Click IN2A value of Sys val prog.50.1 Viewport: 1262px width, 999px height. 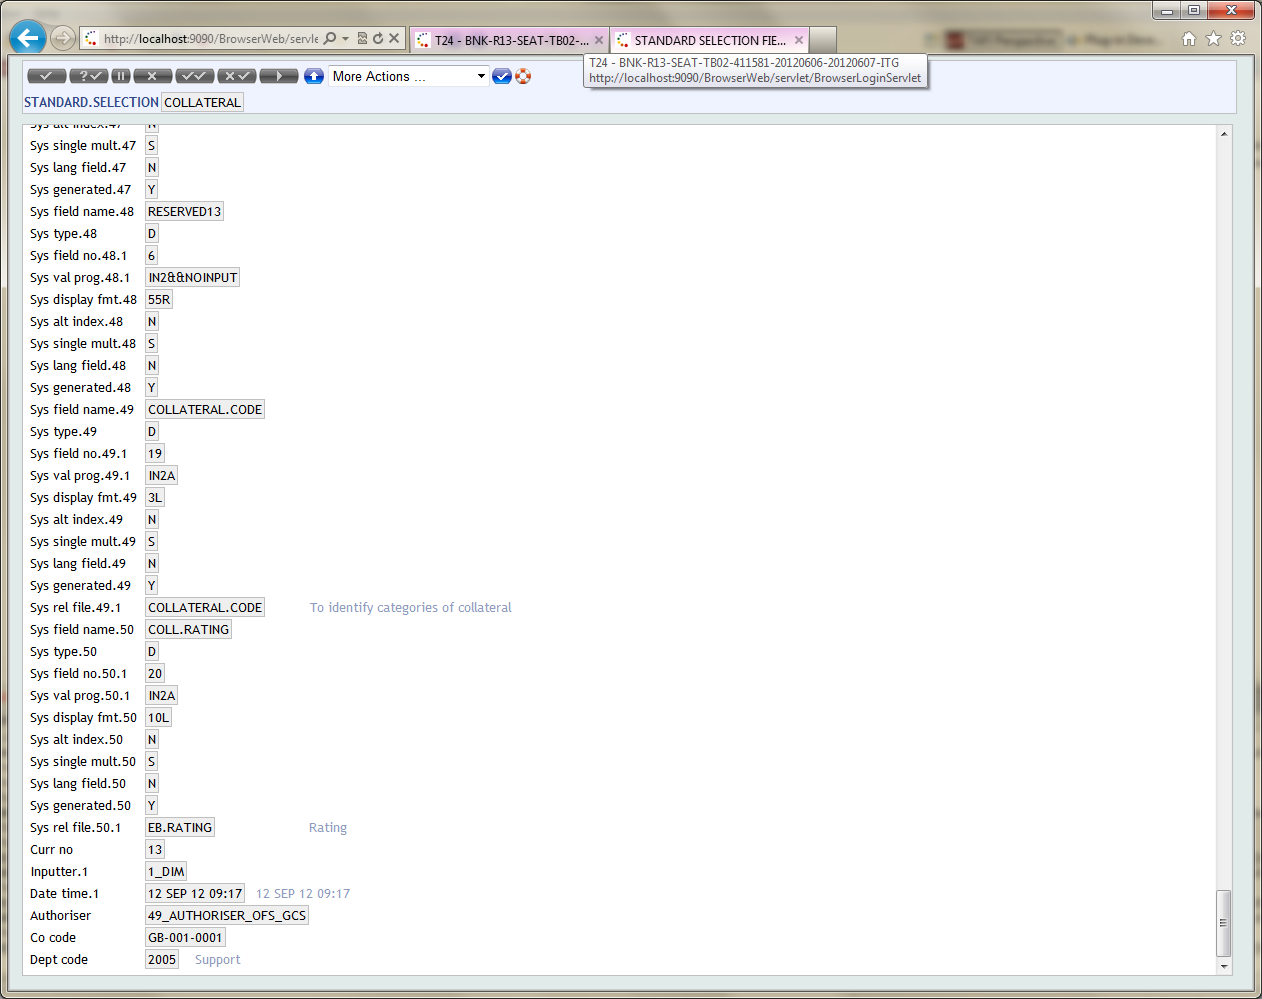[x=162, y=695]
